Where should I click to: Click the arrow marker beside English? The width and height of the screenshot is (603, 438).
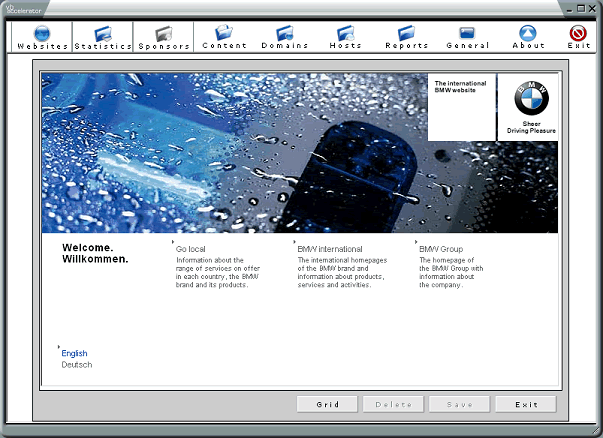tap(59, 347)
